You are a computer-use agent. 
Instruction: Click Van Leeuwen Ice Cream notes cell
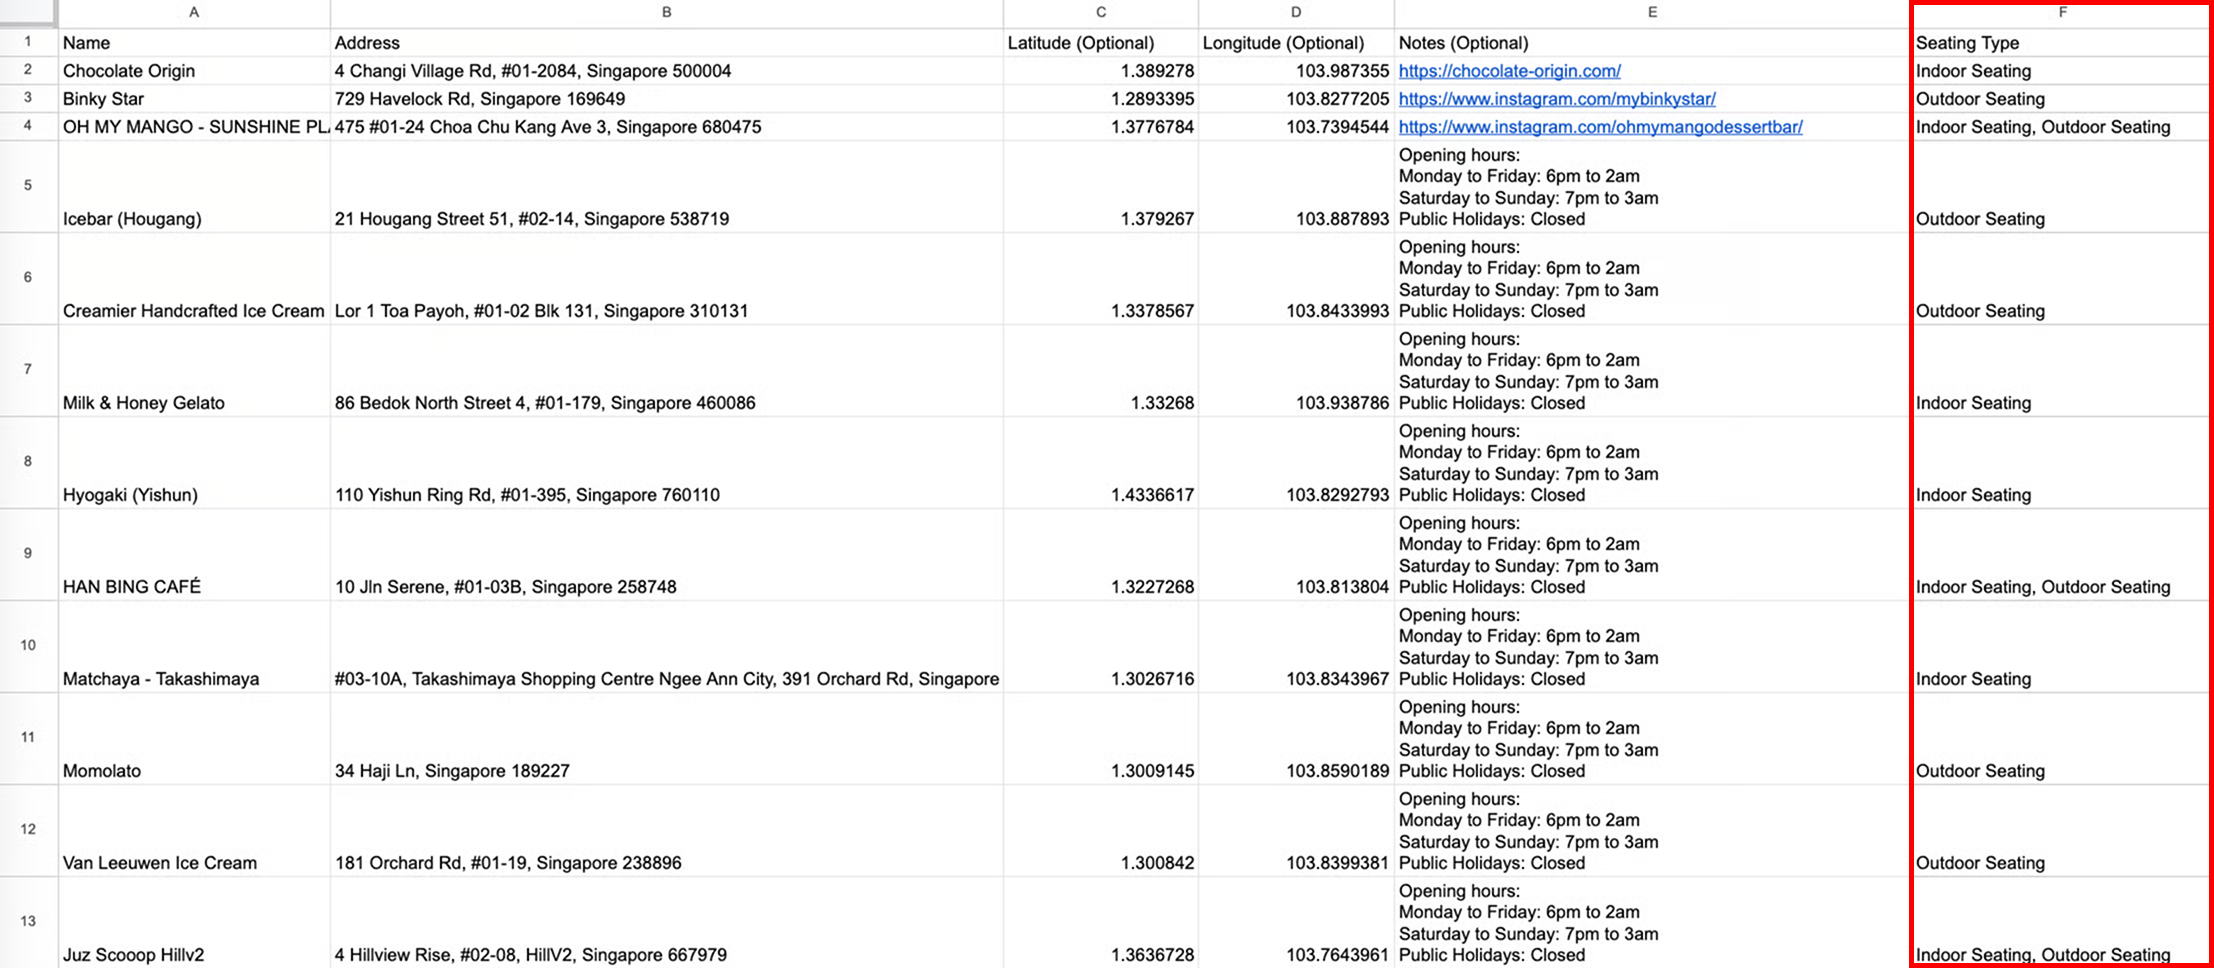point(1652,831)
